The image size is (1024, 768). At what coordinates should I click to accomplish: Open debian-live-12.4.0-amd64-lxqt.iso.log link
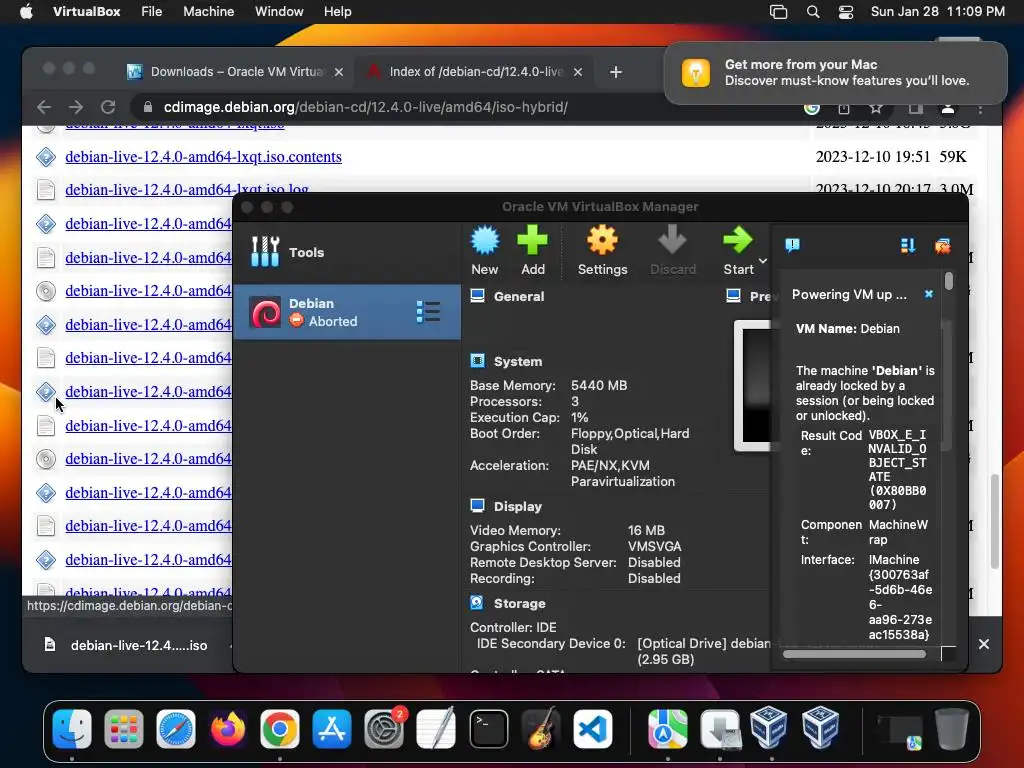click(187, 189)
